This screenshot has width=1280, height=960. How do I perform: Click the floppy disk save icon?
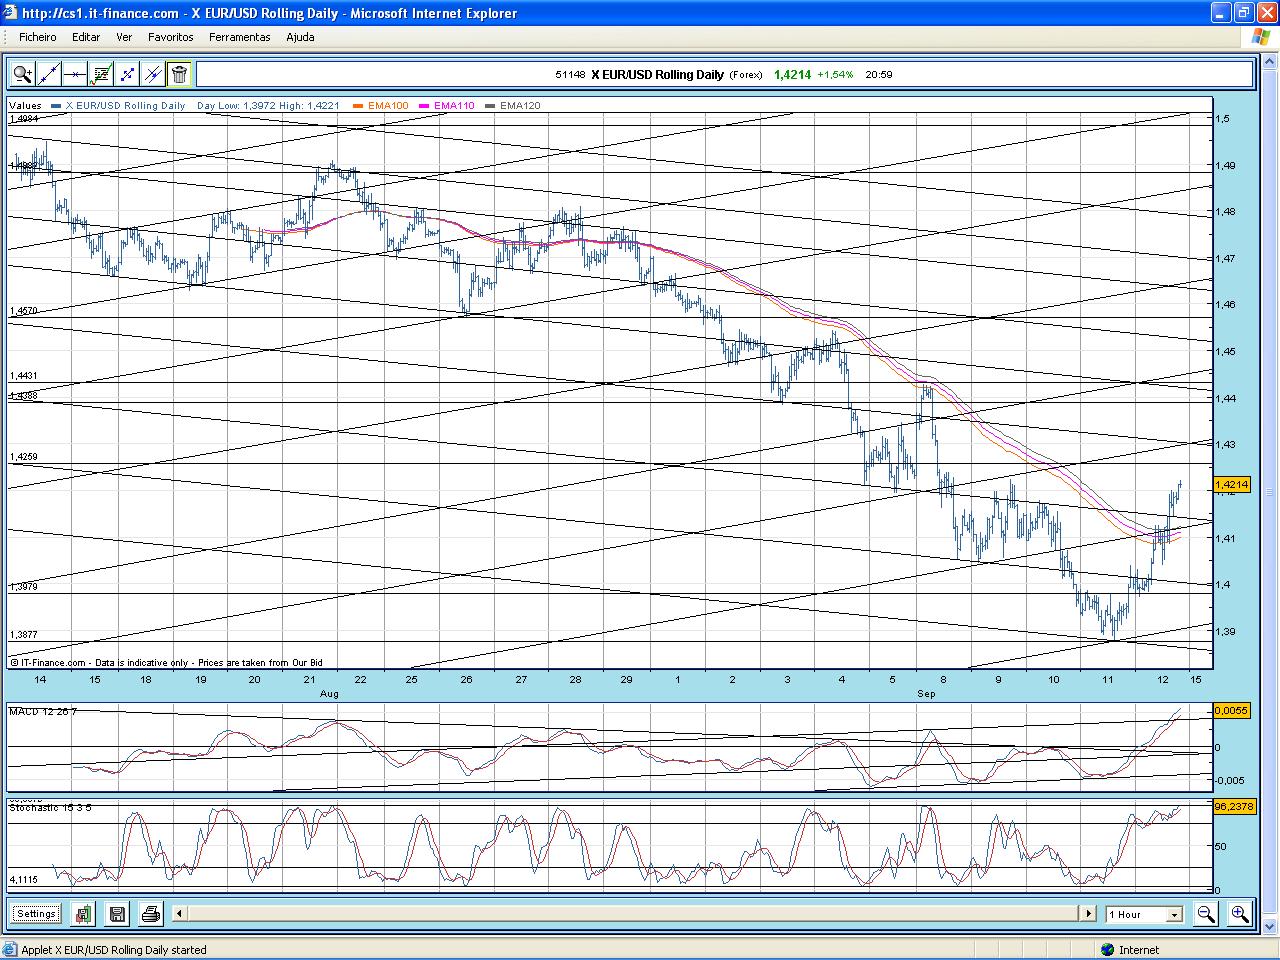(117, 914)
